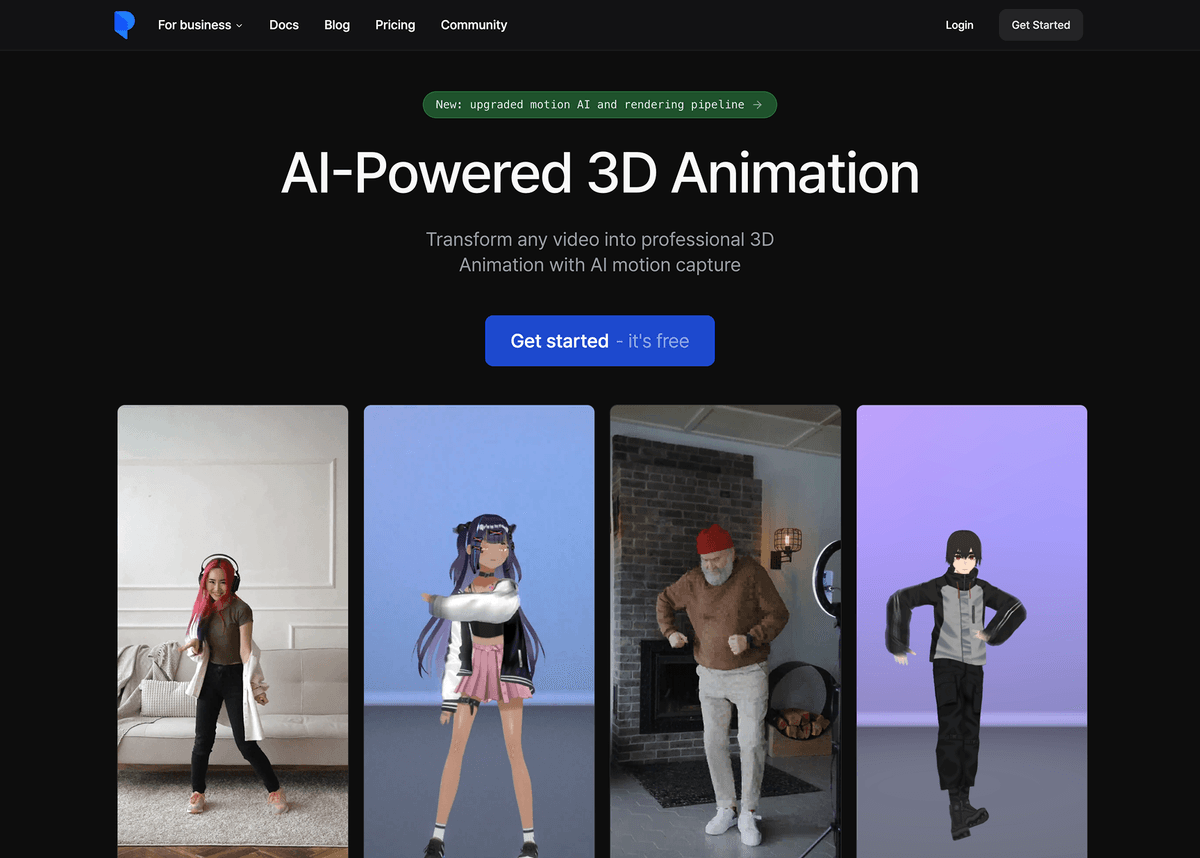
Task: Go to the Blog section
Action: point(337,25)
